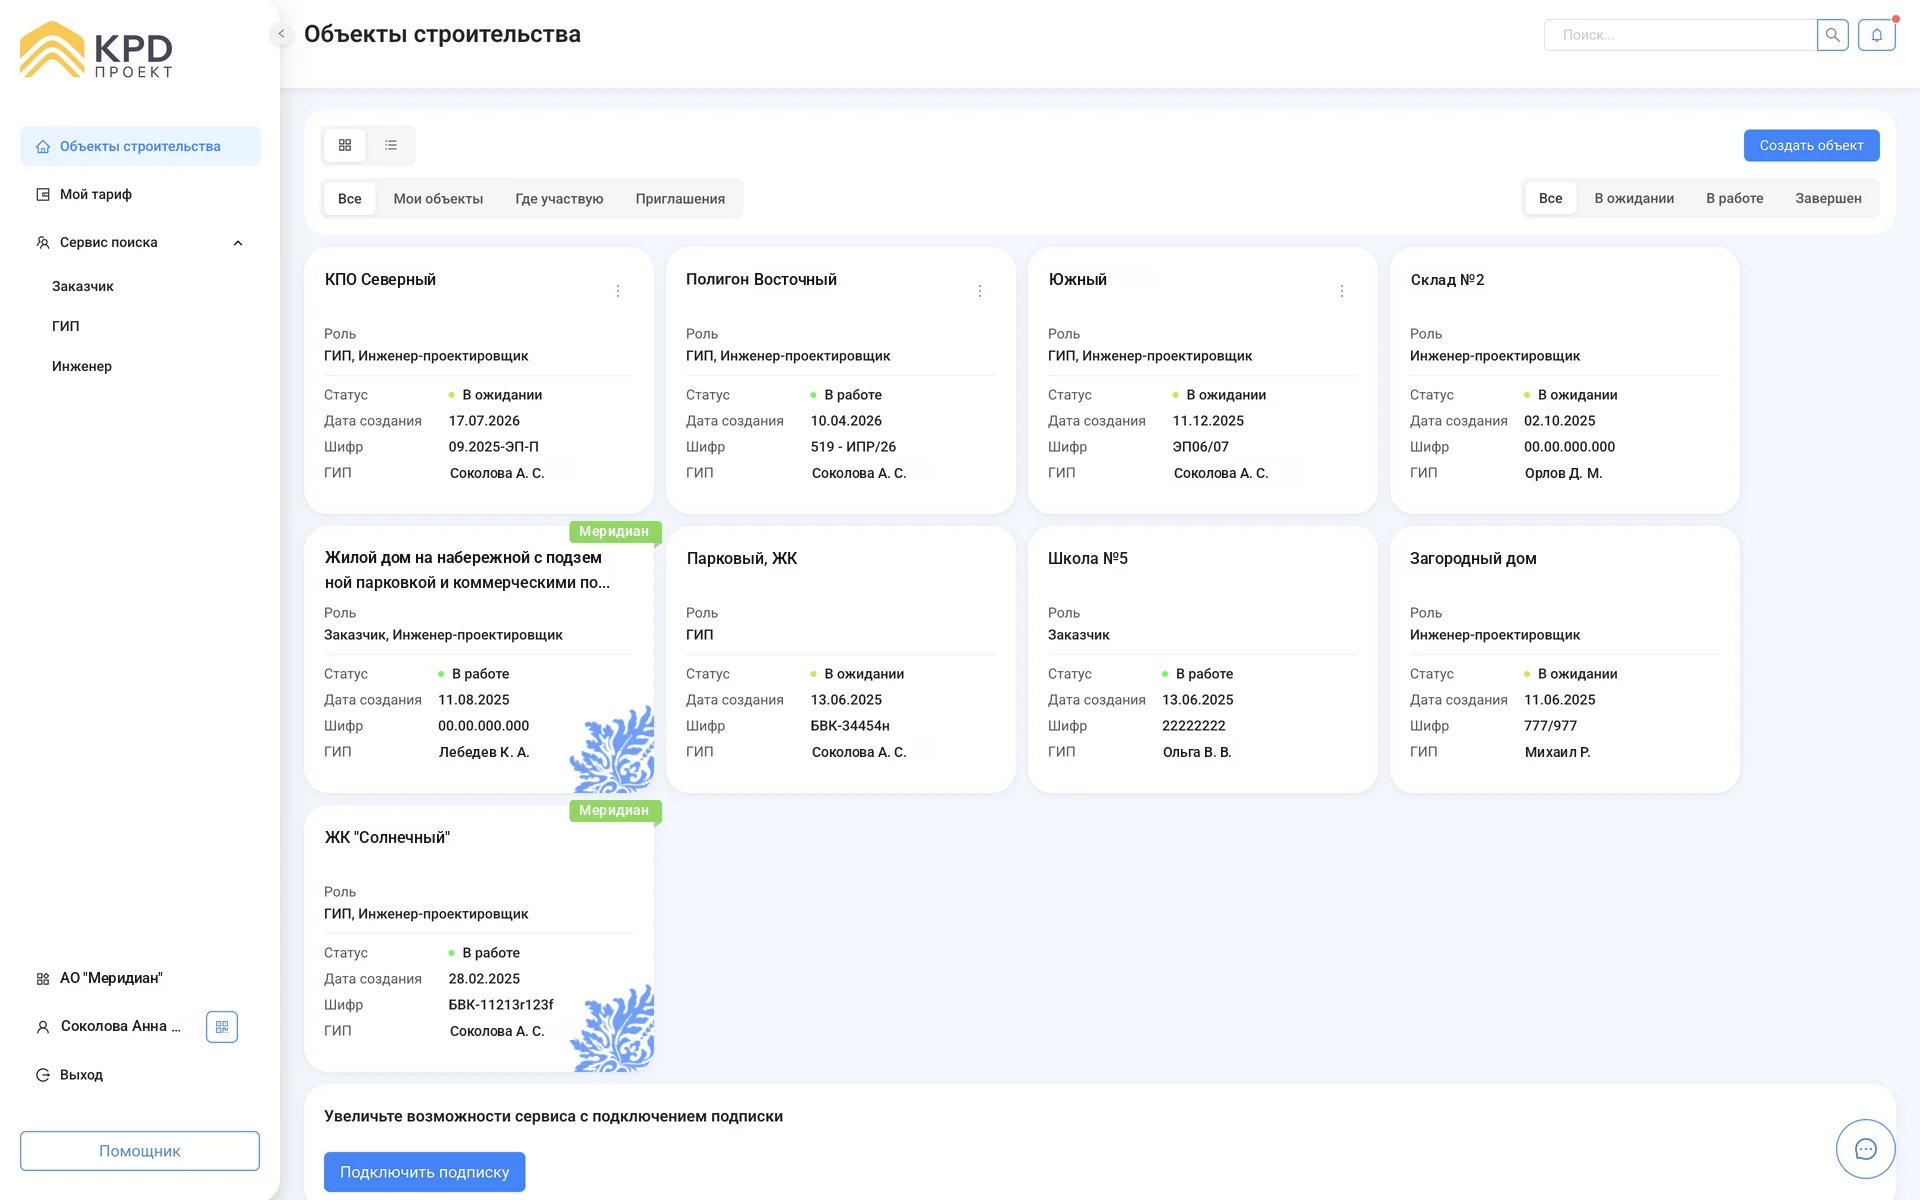The image size is (1920, 1200).
Task: Click cipher ЭП06/07
Action: 1200,447
